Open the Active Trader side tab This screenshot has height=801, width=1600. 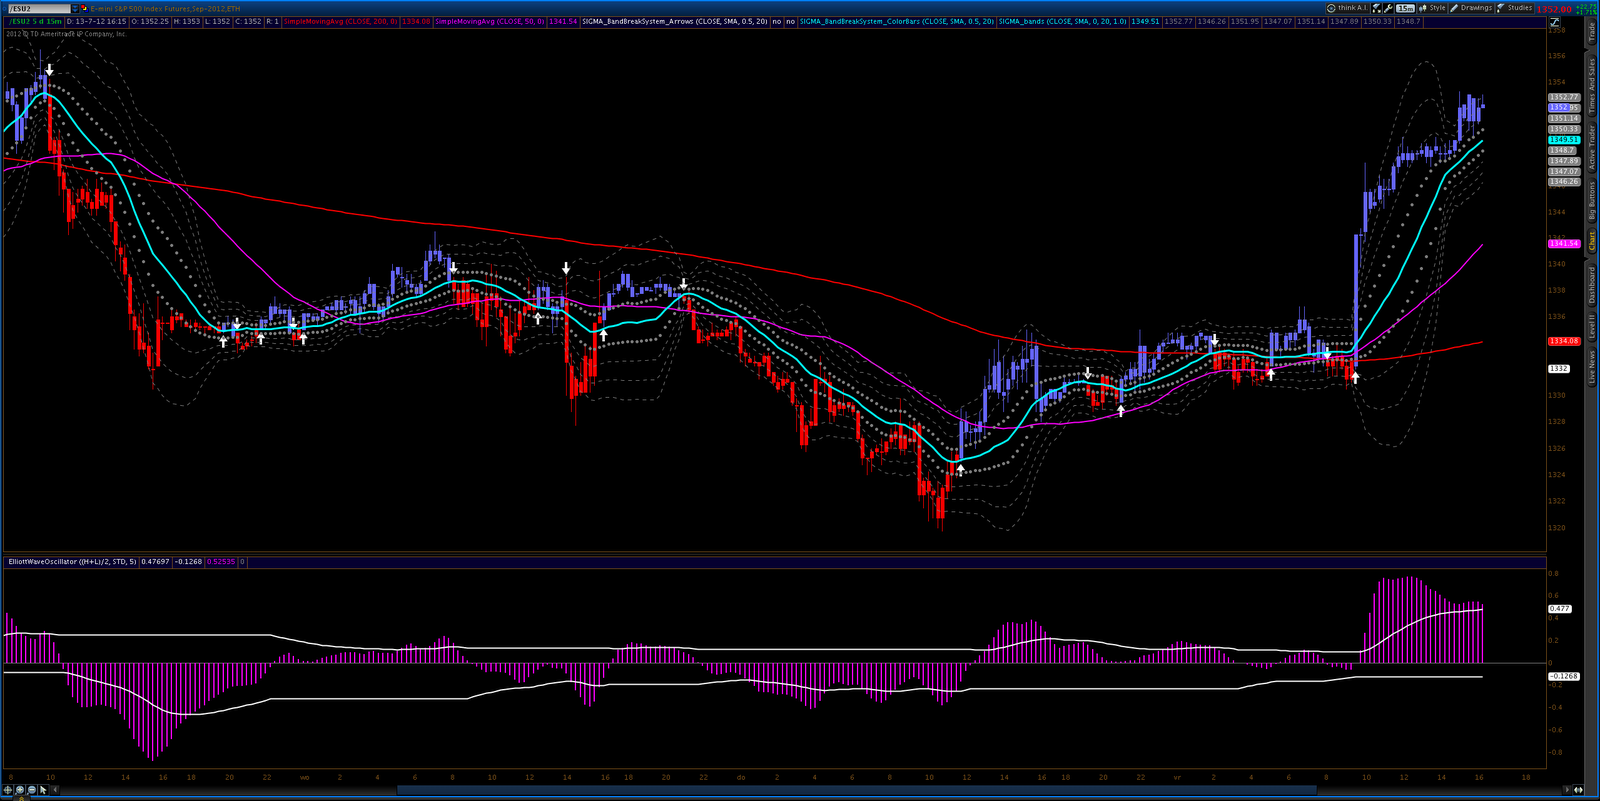click(1592, 147)
